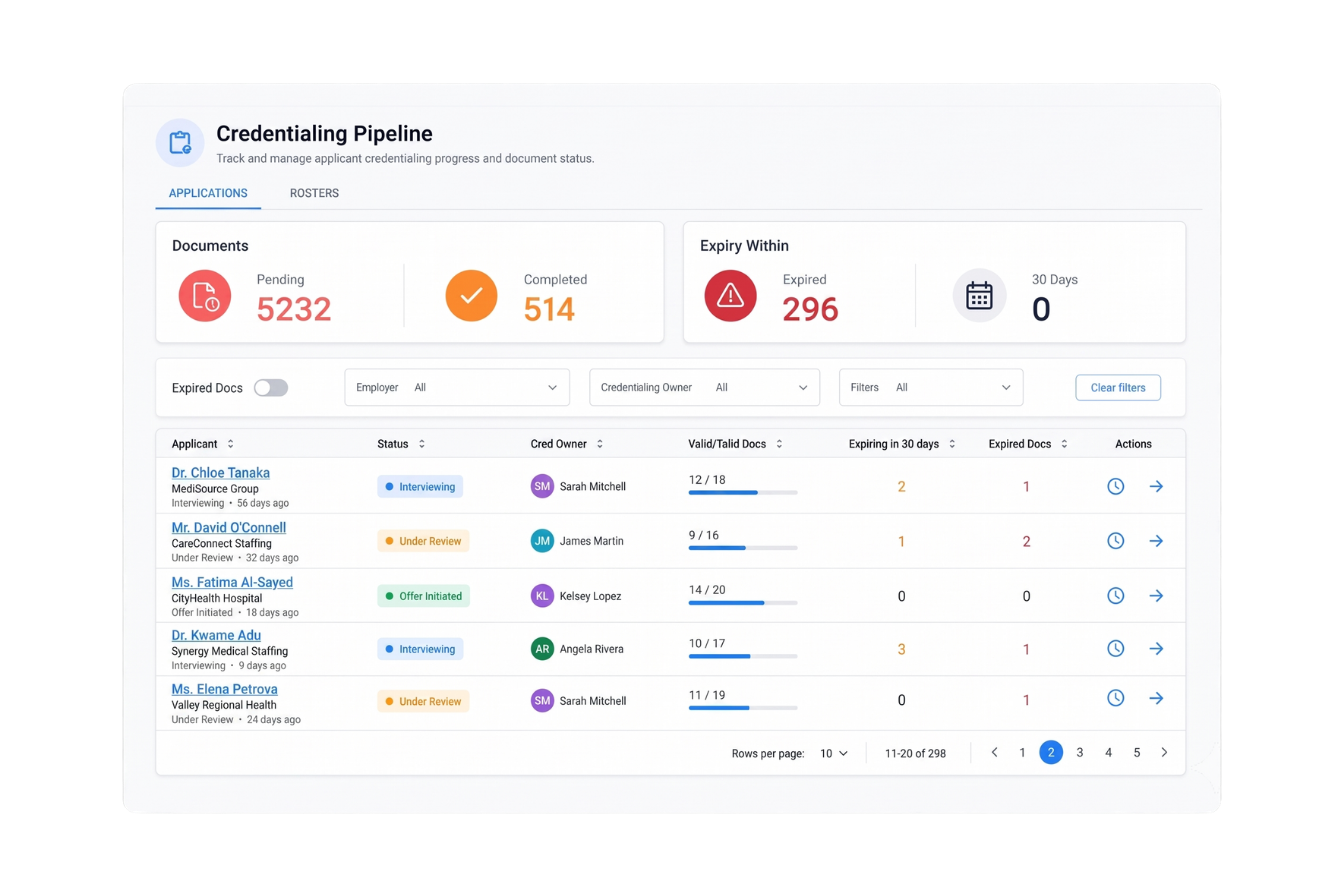The image size is (1344, 896).
Task: Click Completed count 514
Action: click(x=550, y=309)
